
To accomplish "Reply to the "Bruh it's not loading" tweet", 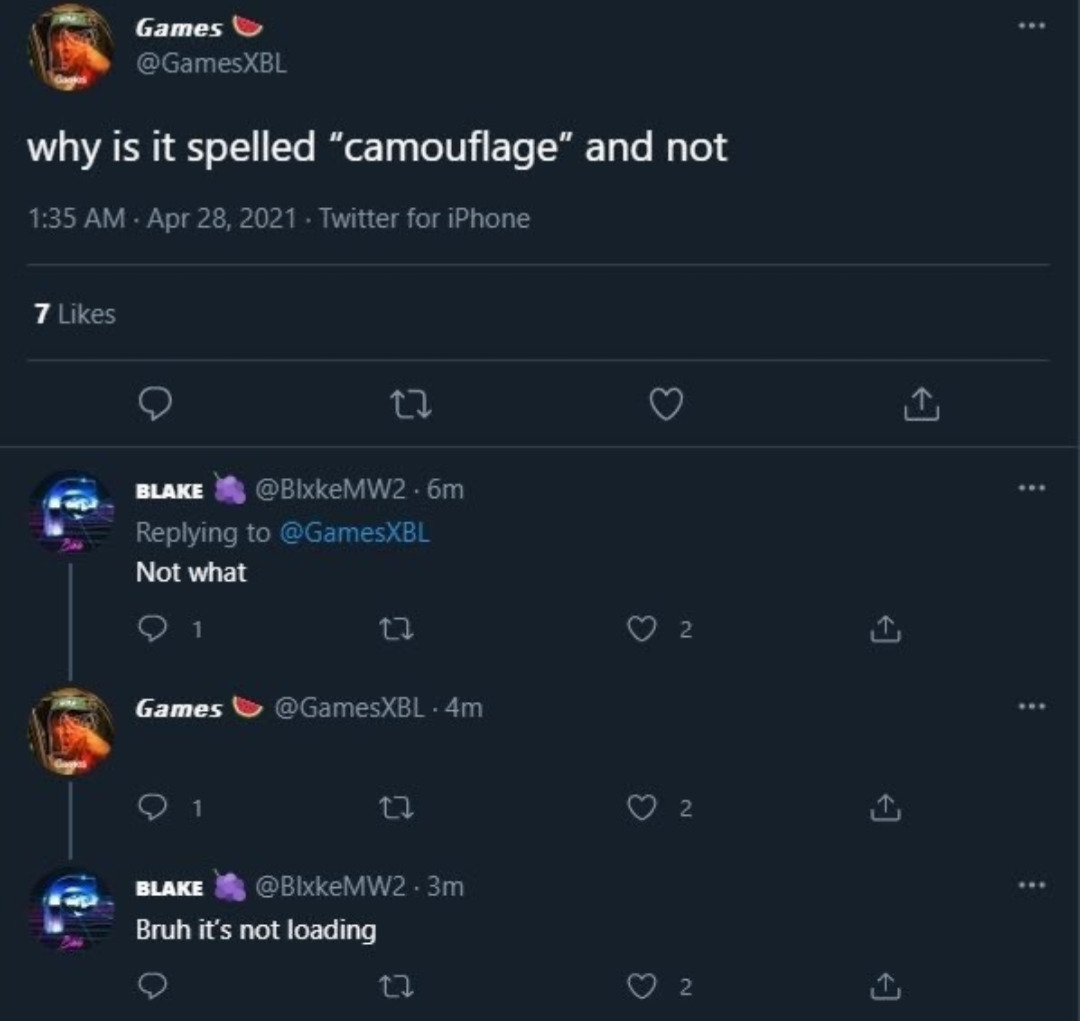I will click(151, 987).
